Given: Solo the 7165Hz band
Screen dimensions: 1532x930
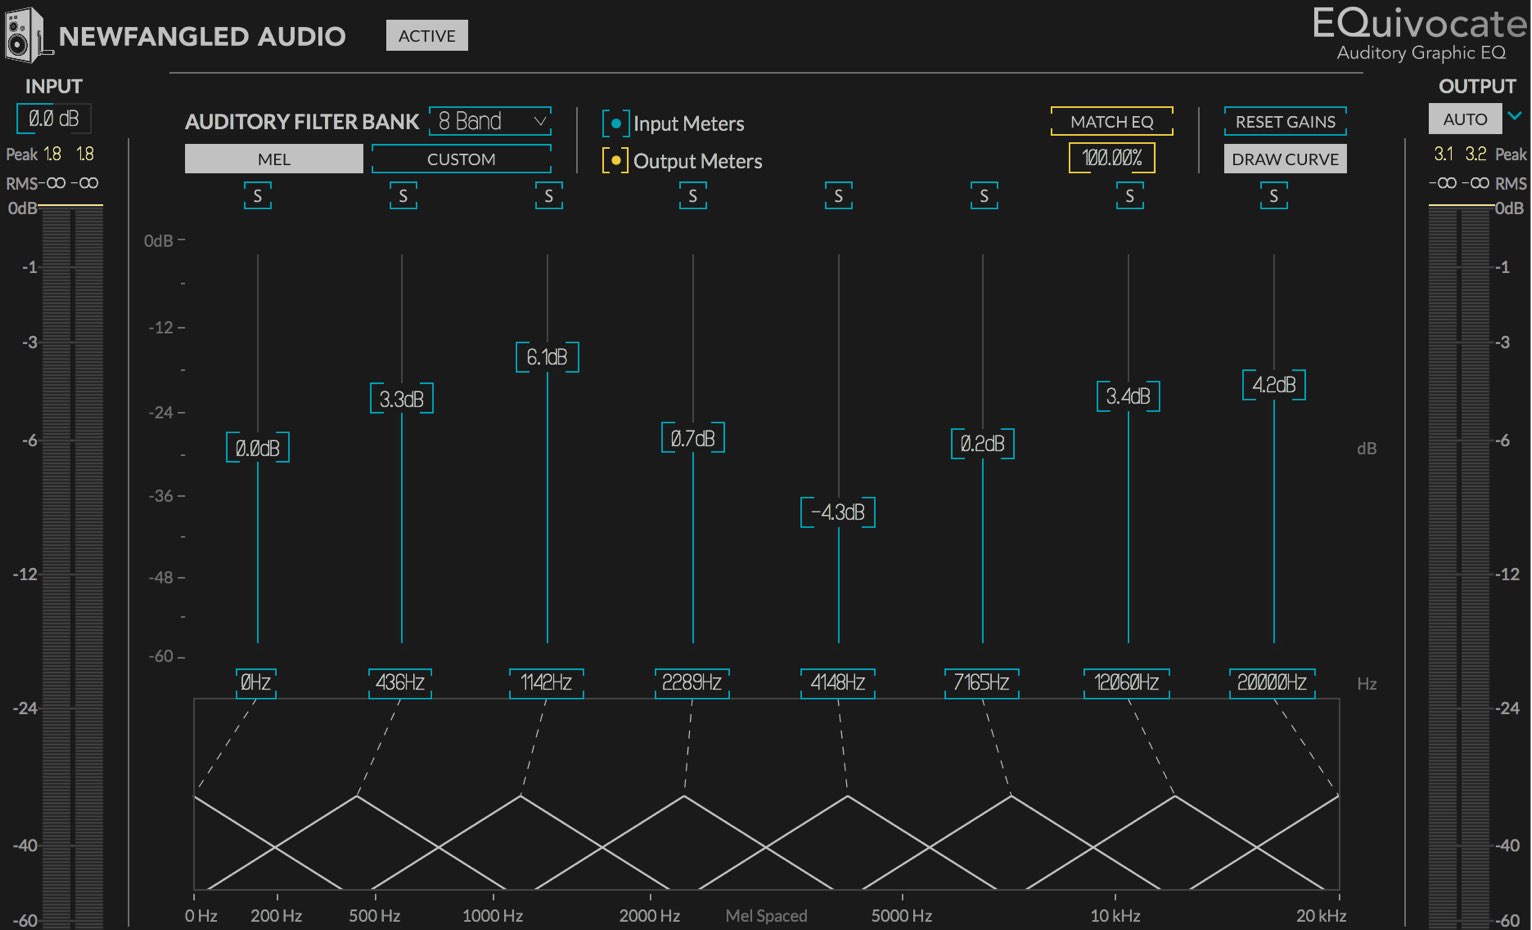Looking at the screenshot, I should (984, 196).
